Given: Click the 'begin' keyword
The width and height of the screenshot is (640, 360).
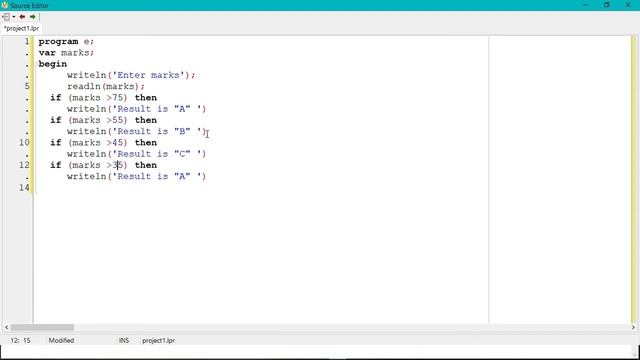Looking at the screenshot, I should coord(53,64).
